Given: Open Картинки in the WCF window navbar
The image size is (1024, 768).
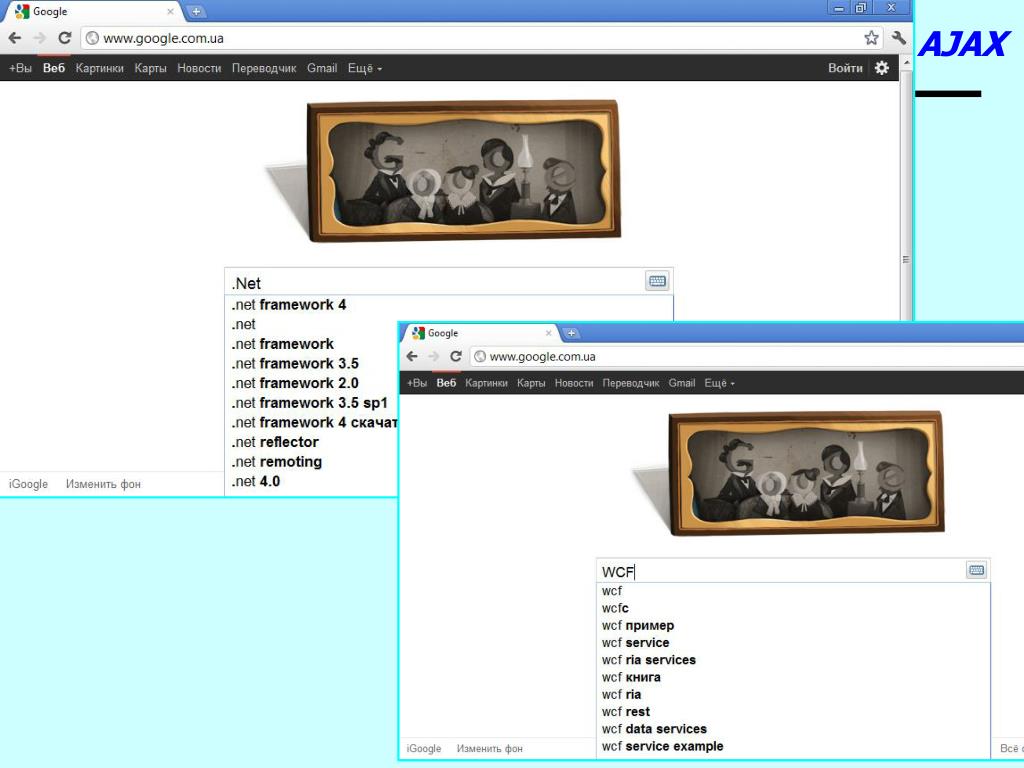Looking at the screenshot, I should (486, 383).
